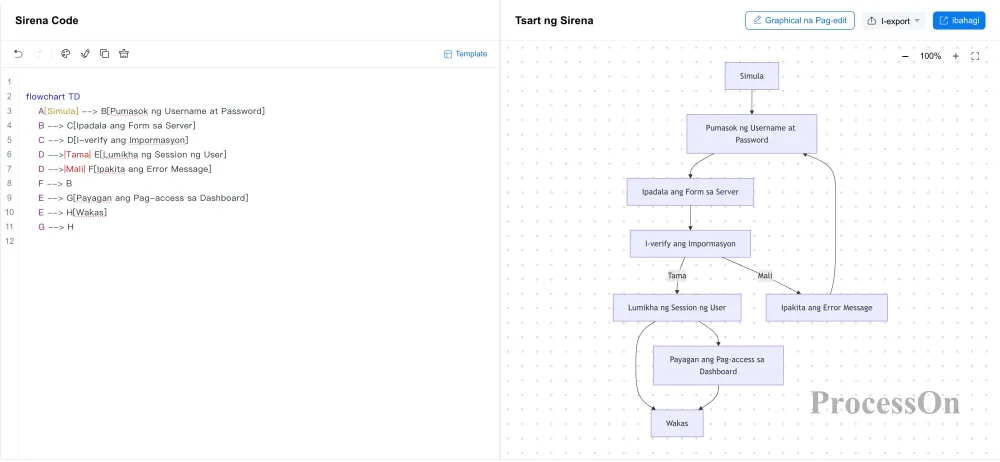Click code line "F --> B"

coord(55,184)
